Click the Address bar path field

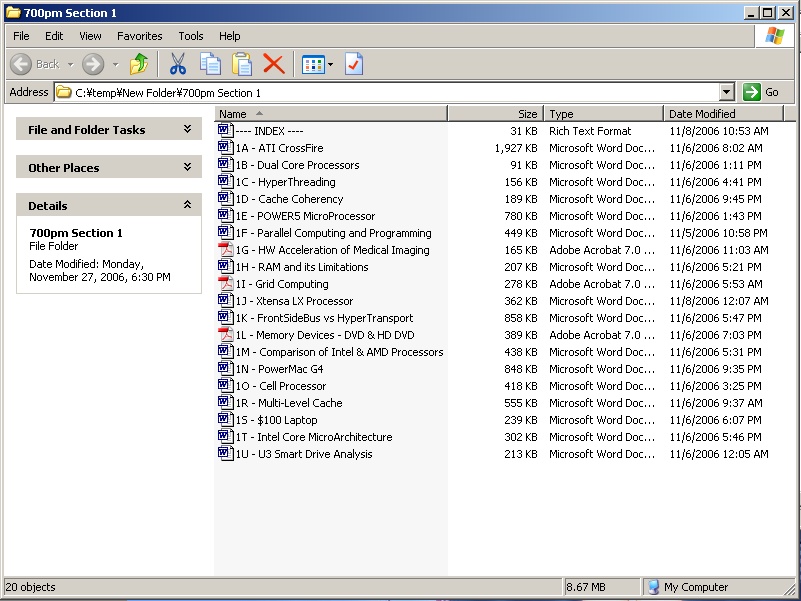pyautogui.click(x=386, y=93)
